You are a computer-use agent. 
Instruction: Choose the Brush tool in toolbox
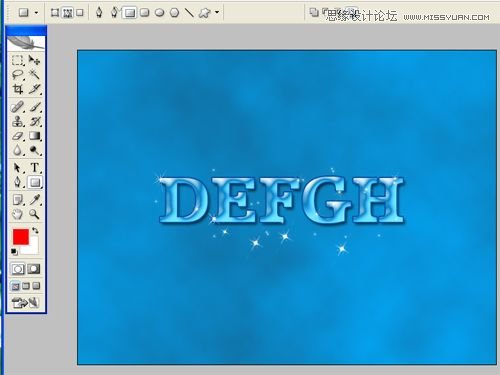pos(34,107)
